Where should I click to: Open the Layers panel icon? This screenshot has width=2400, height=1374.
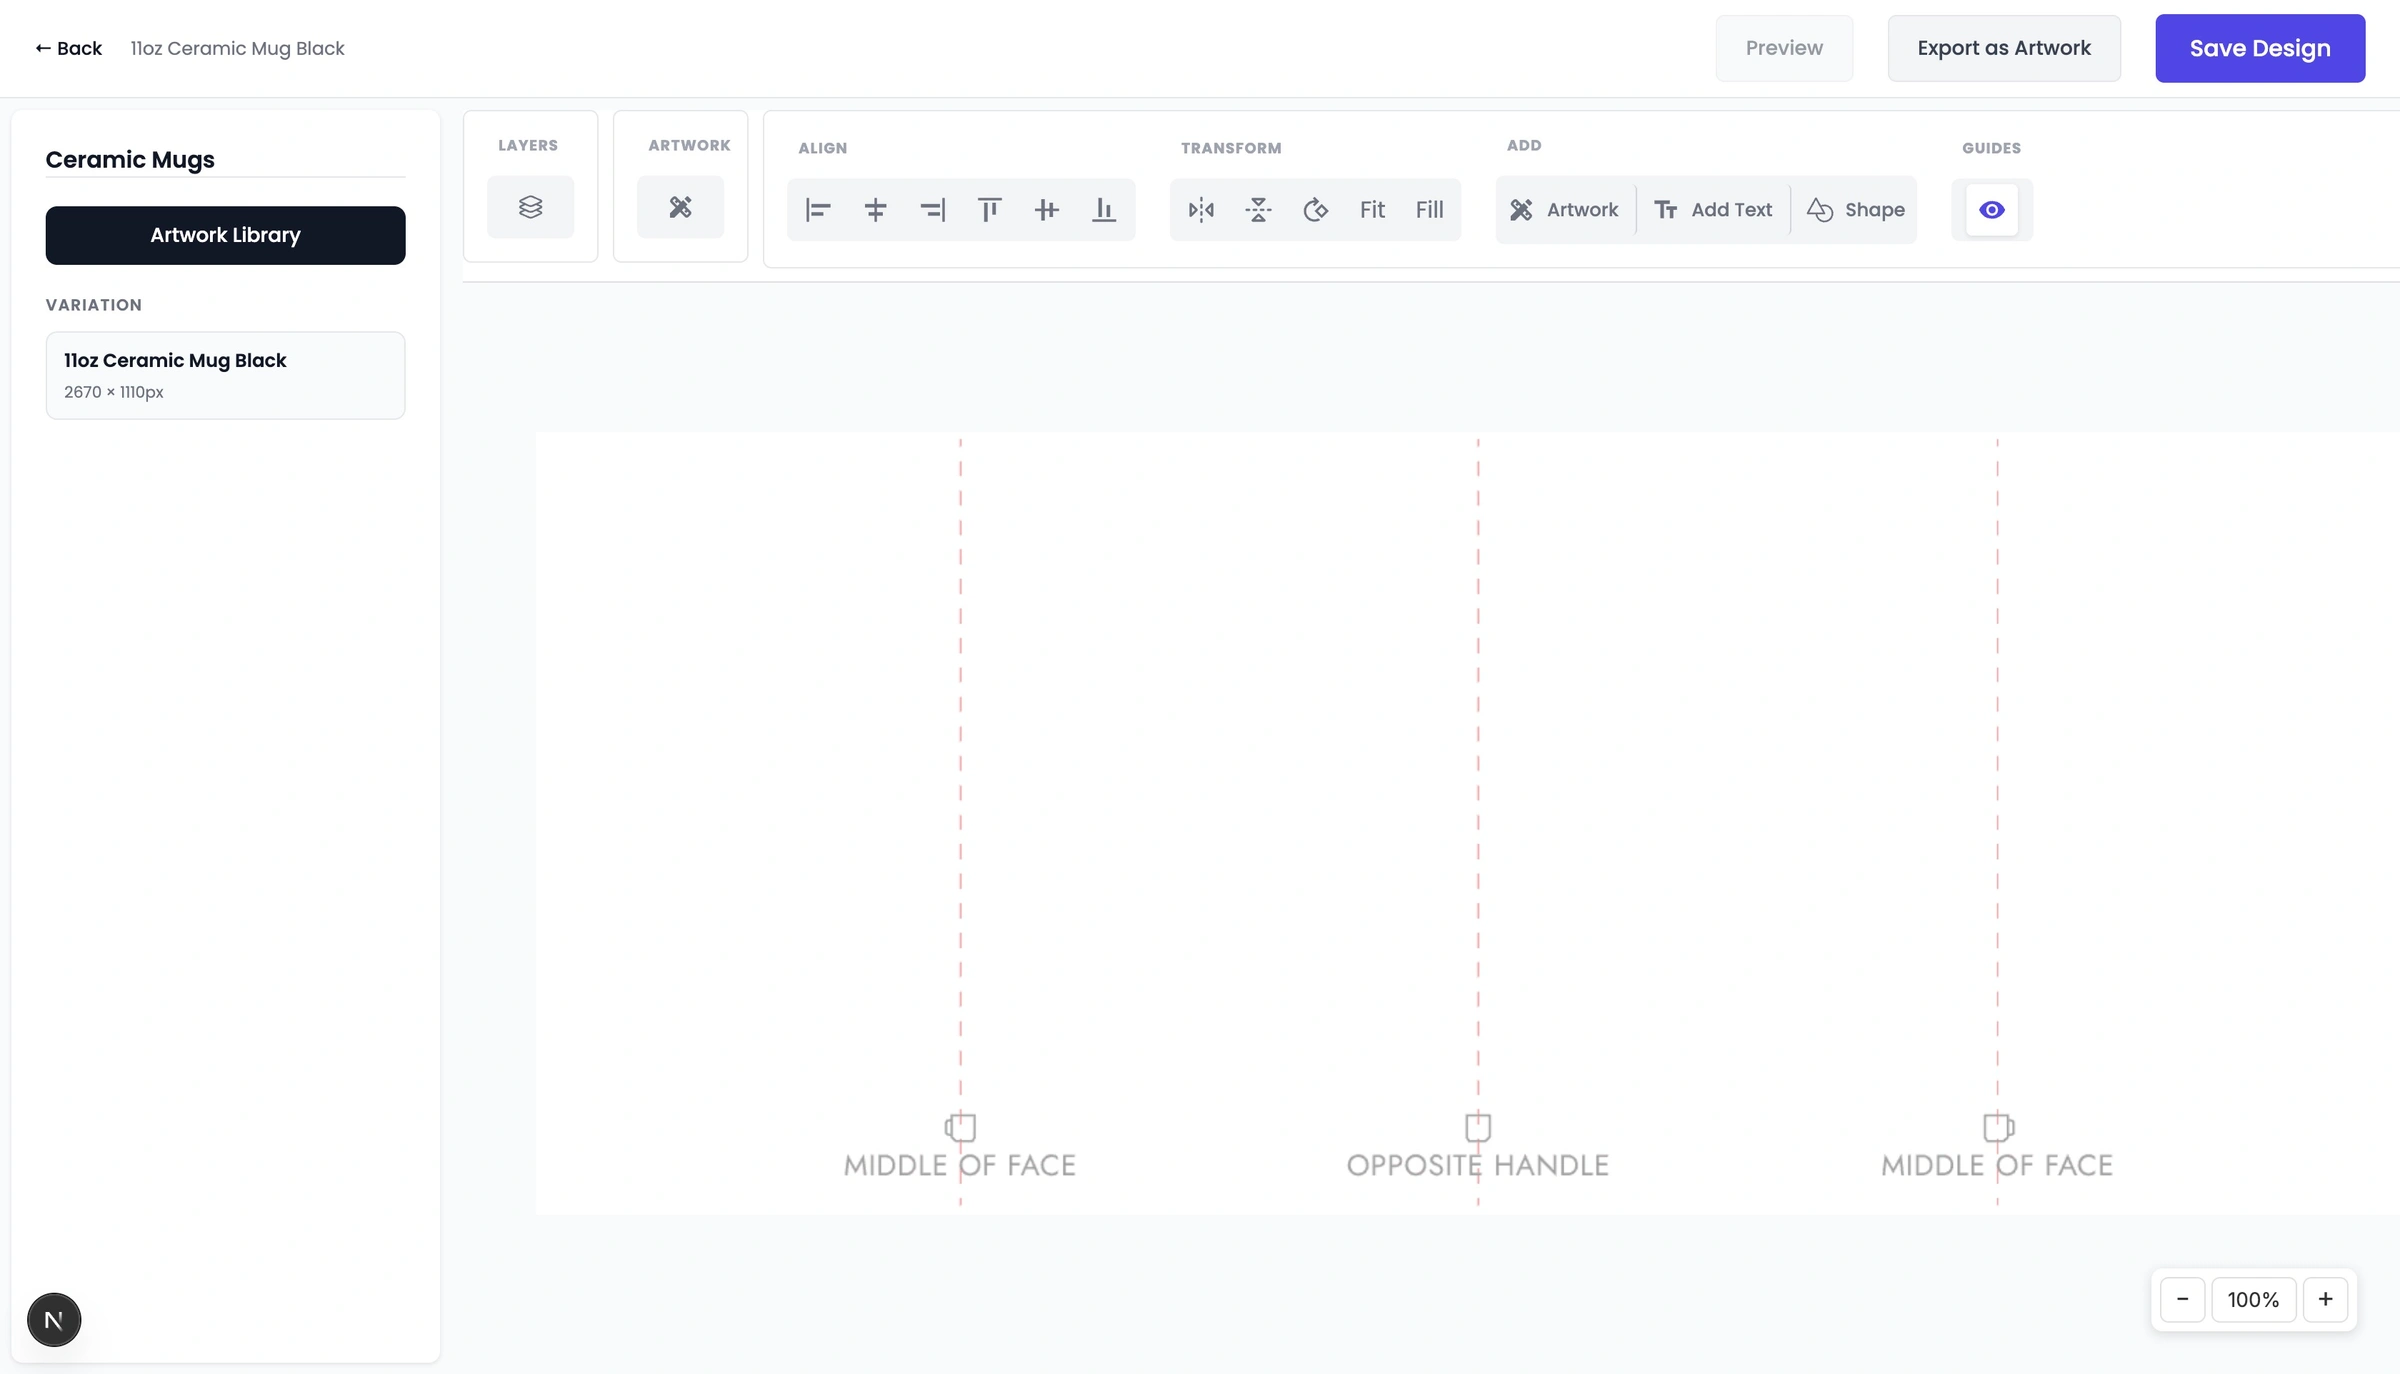pyautogui.click(x=530, y=207)
